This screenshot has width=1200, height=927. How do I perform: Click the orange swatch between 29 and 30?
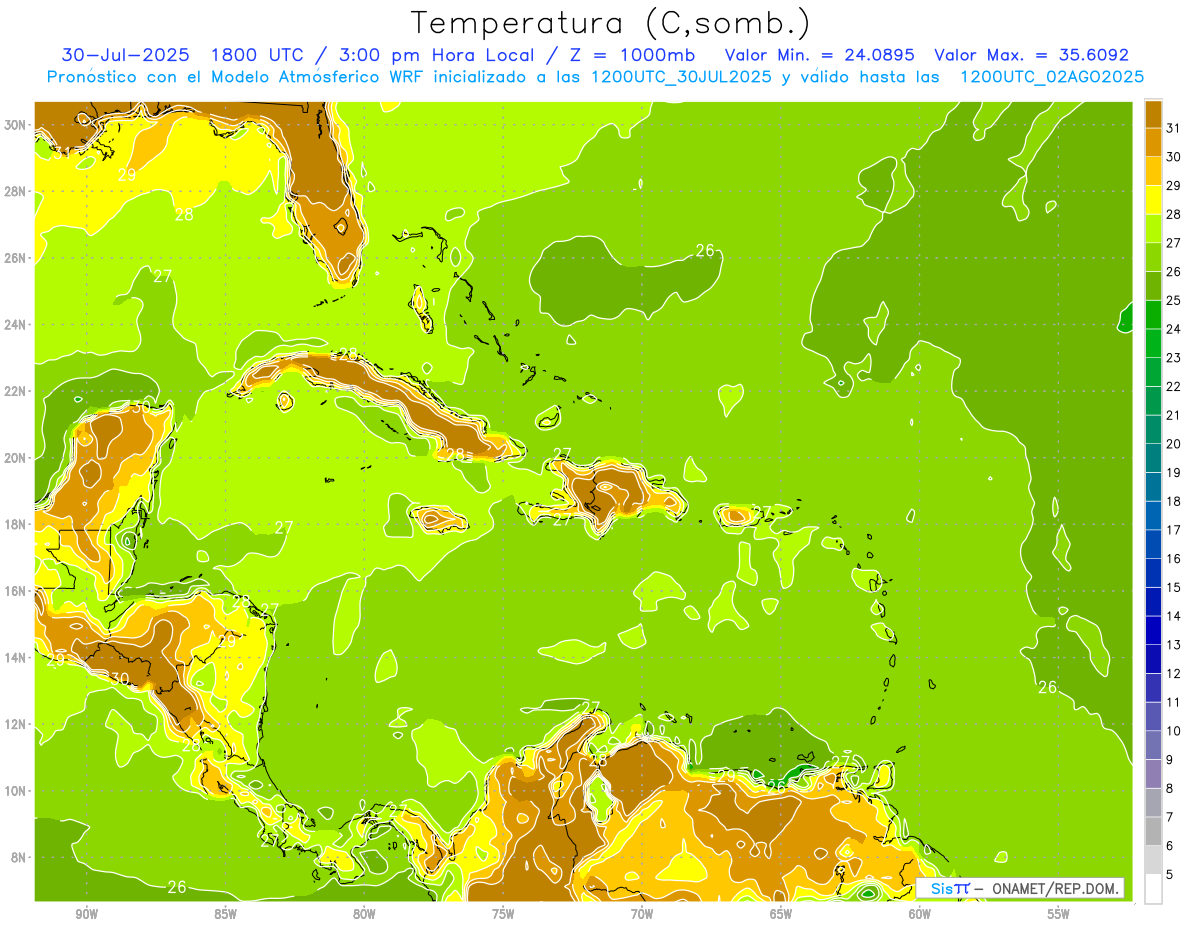tap(1153, 171)
